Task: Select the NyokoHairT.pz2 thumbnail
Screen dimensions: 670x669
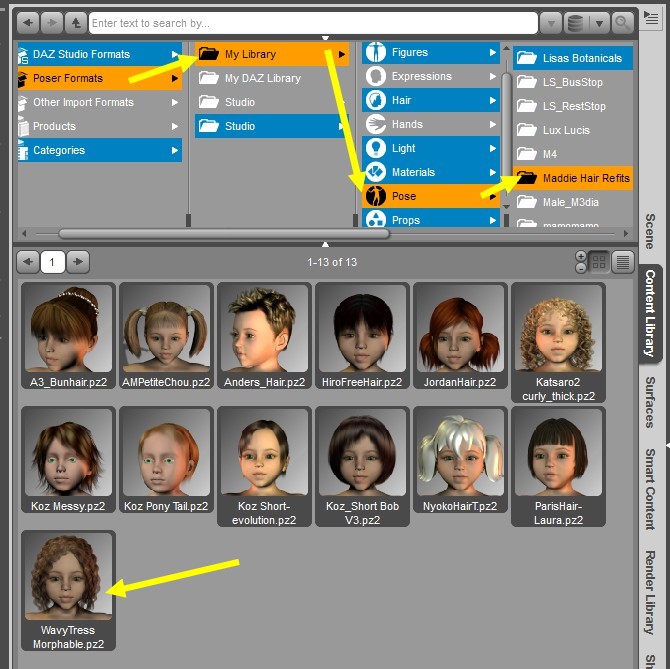Action: 460,460
